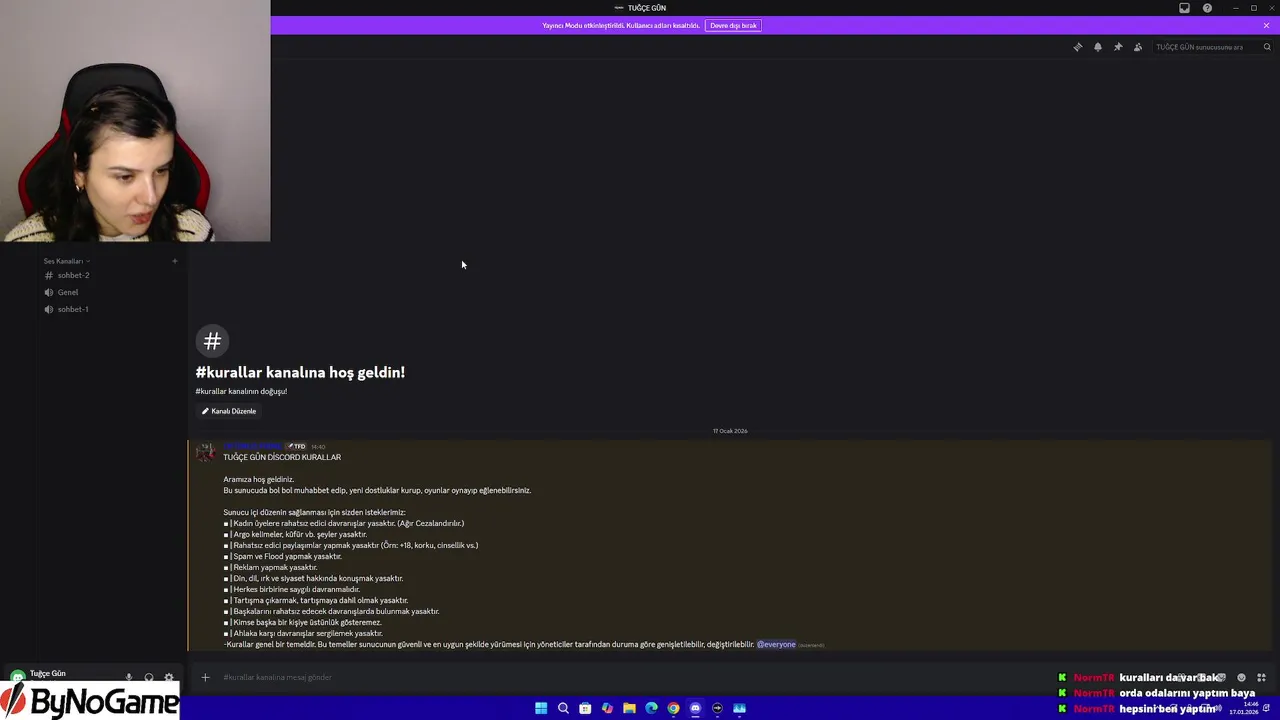The width and height of the screenshot is (1280, 720).
Task: Open Discord from the taskbar
Action: pyautogui.click(x=695, y=708)
